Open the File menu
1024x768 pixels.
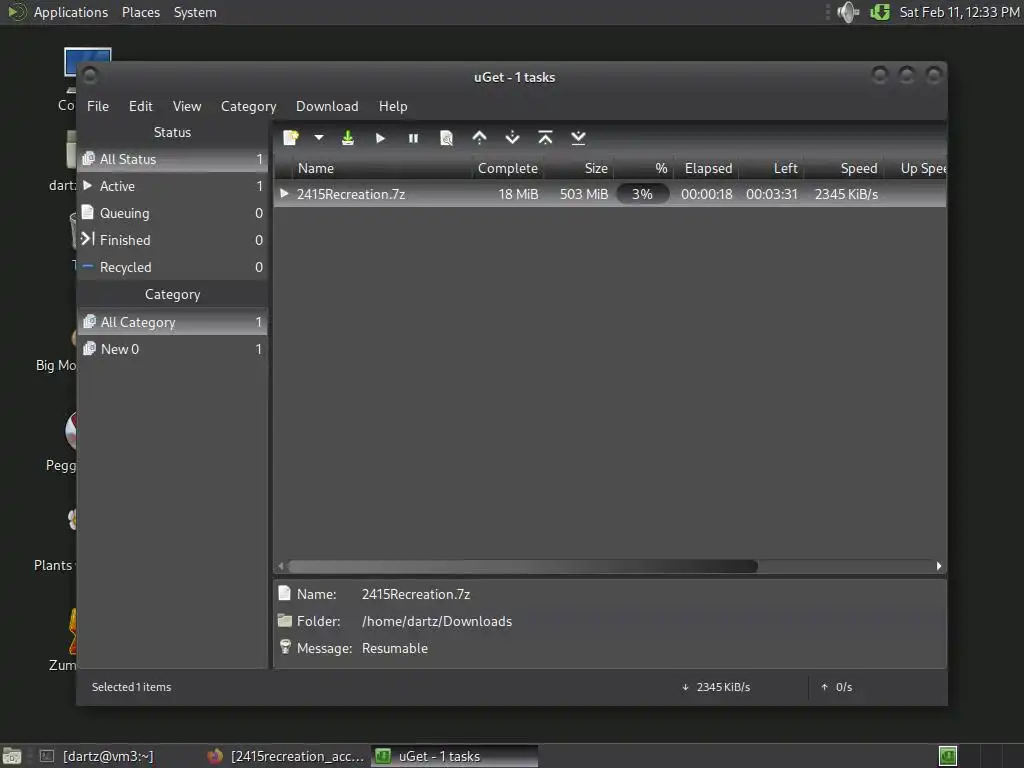98,106
